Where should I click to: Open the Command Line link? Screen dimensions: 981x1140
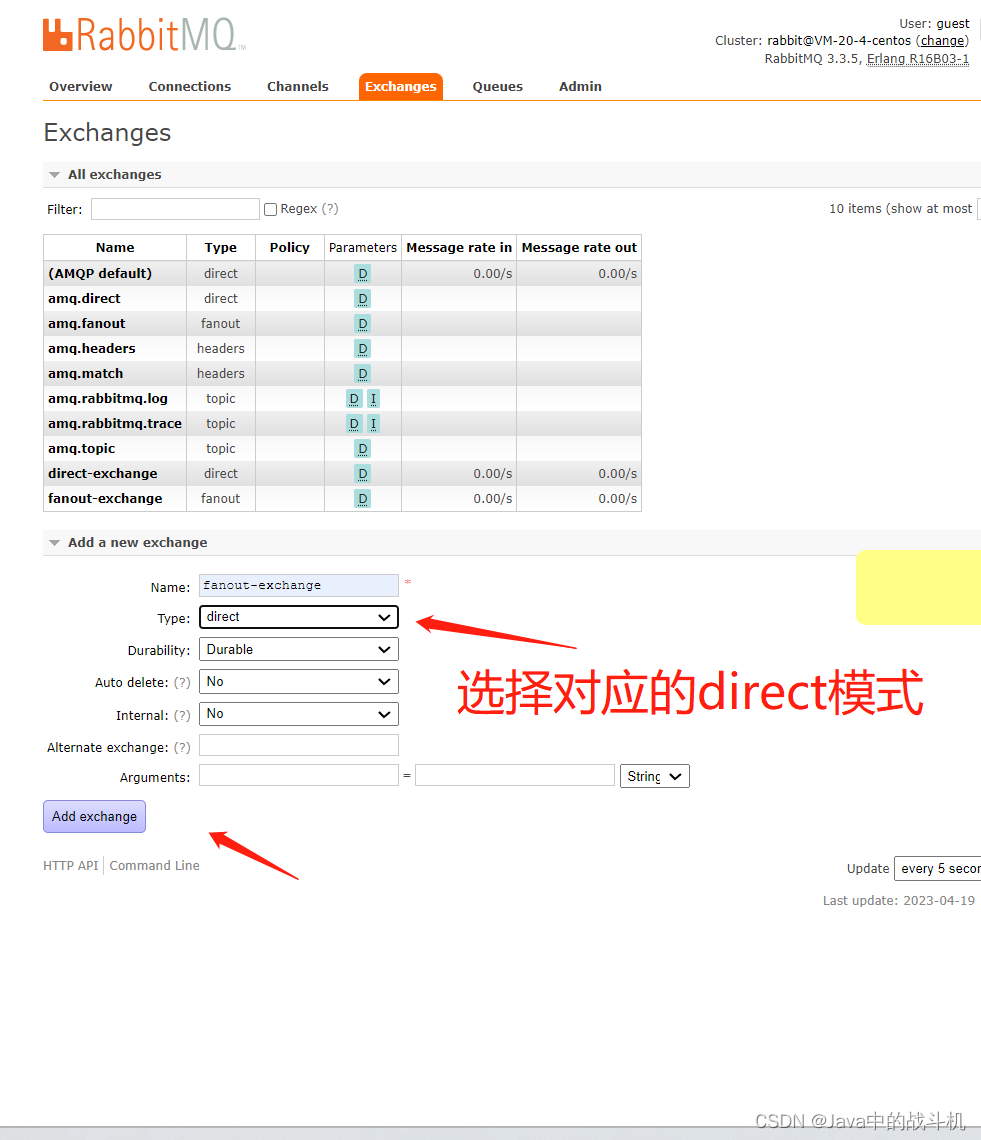154,865
